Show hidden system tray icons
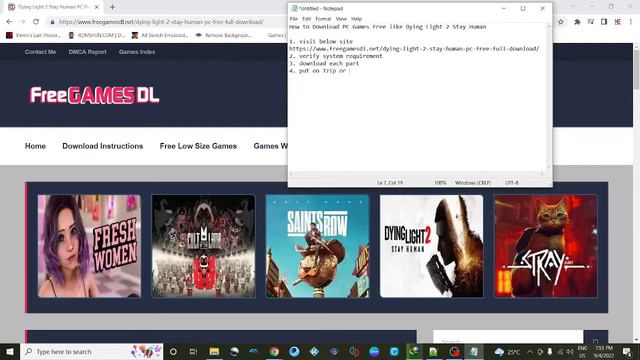Screen dimensions: 640x360 coord(530,351)
